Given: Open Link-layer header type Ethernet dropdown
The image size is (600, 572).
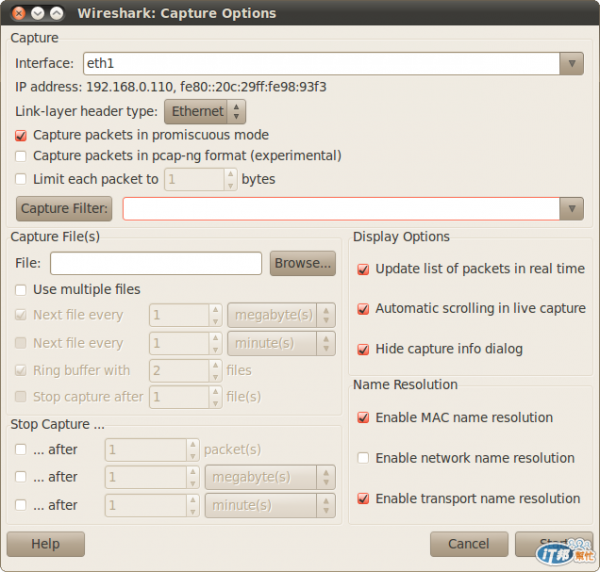Looking at the screenshot, I should pos(205,111).
